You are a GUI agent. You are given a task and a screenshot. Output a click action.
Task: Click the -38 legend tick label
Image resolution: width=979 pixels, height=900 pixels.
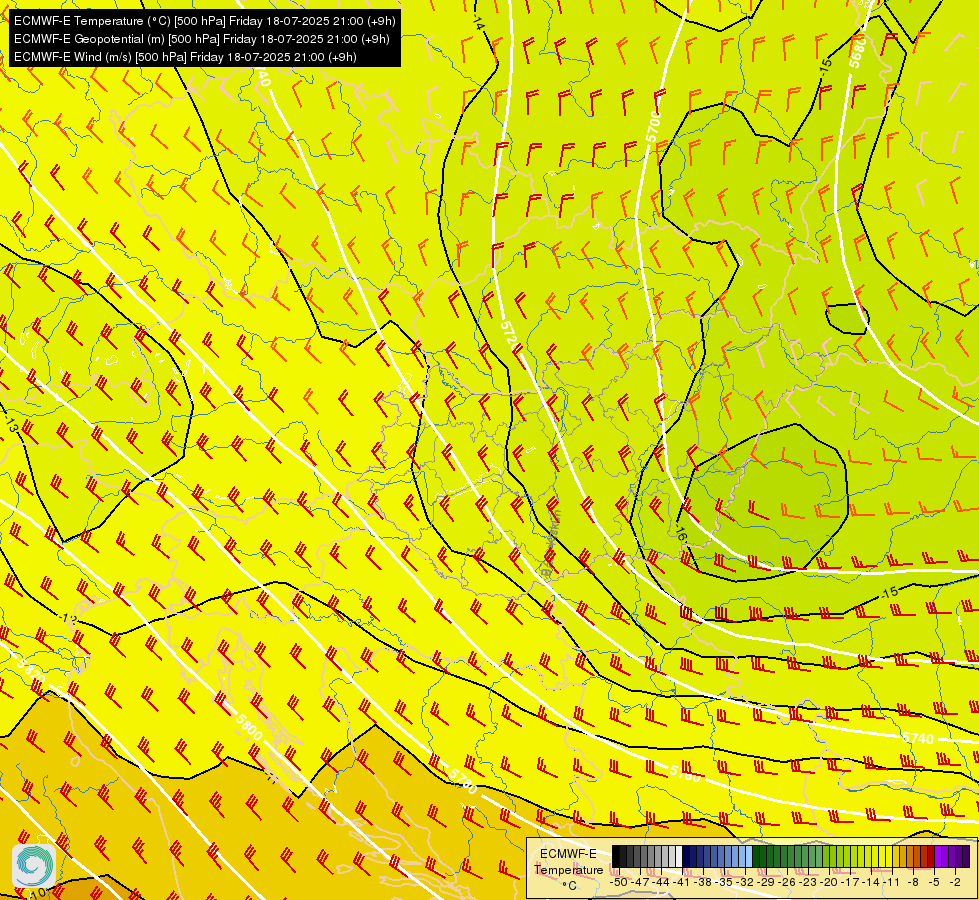(x=702, y=883)
